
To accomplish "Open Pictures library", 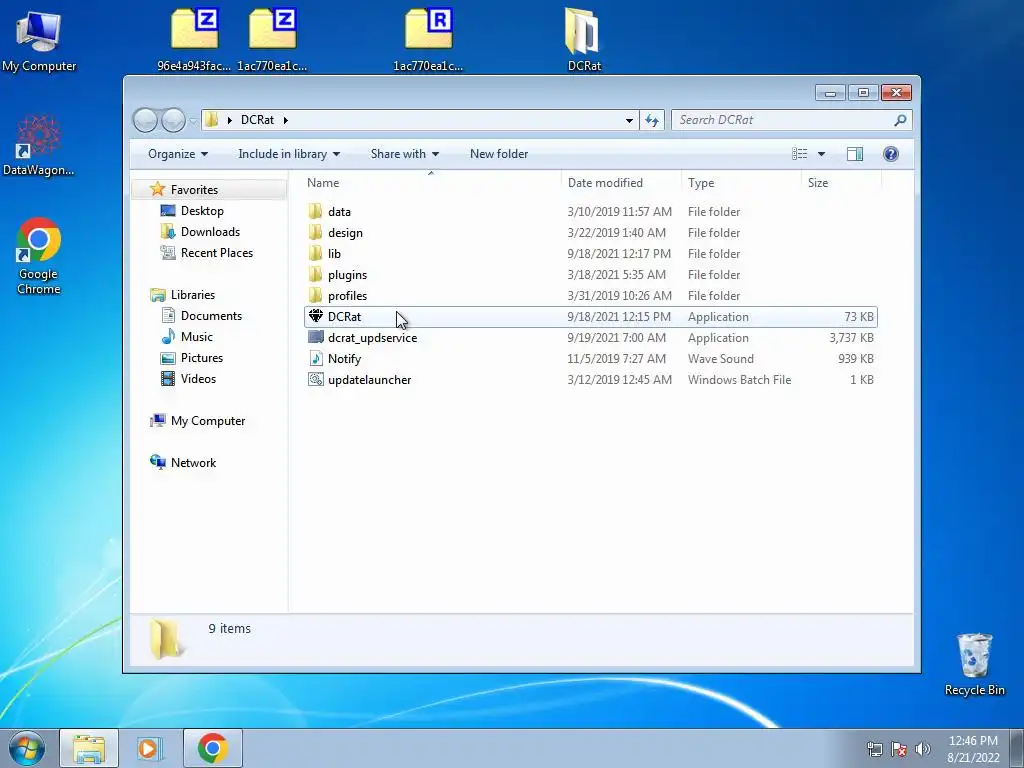I will click(202, 357).
